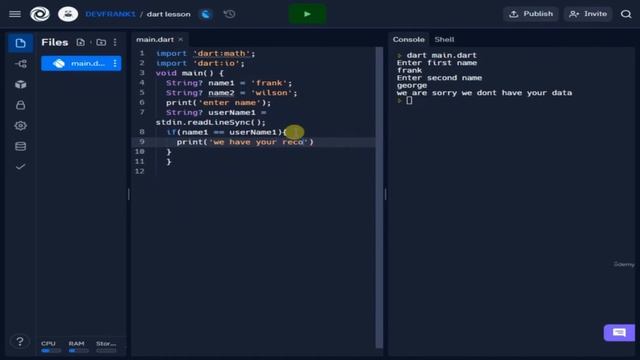Click the Storage usage indicator
This screenshot has width=640, height=360.
pyautogui.click(x=106, y=347)
